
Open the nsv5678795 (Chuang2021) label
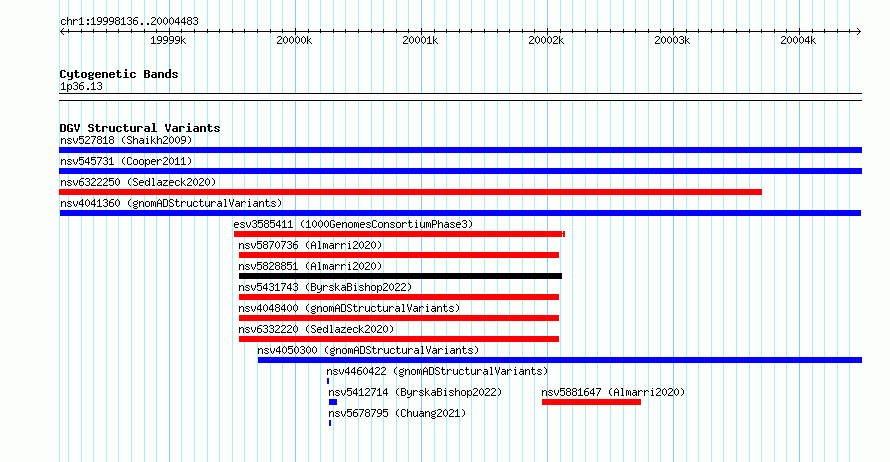[397, 413]
